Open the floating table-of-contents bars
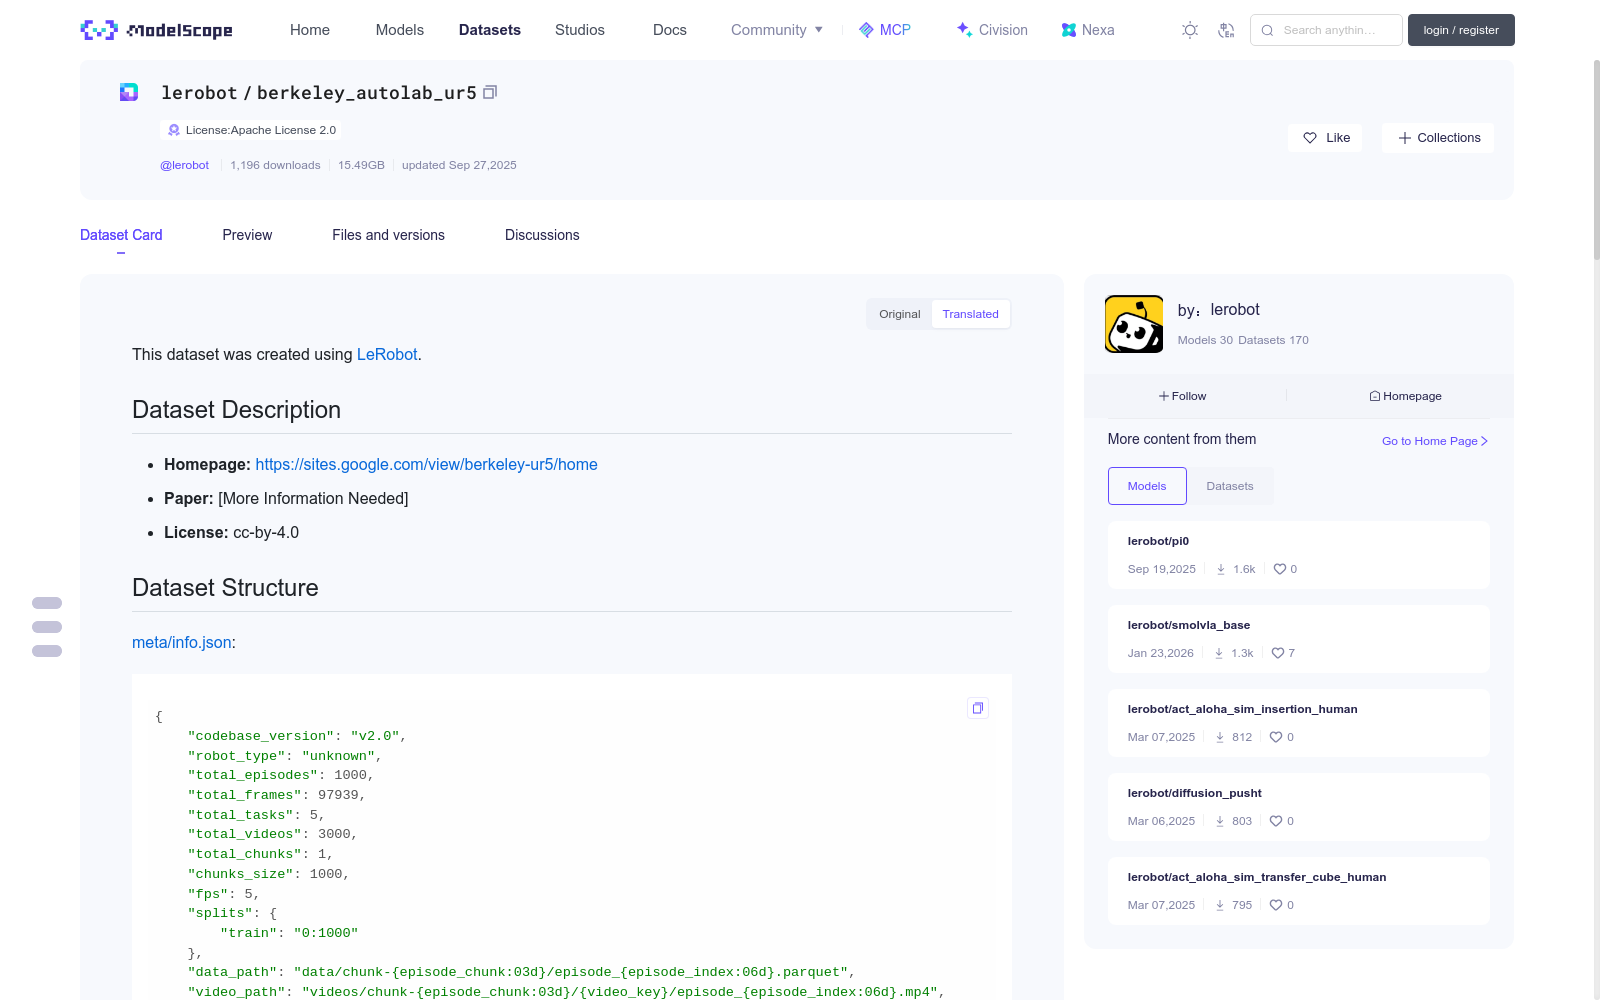 click(x=47, y=627)
